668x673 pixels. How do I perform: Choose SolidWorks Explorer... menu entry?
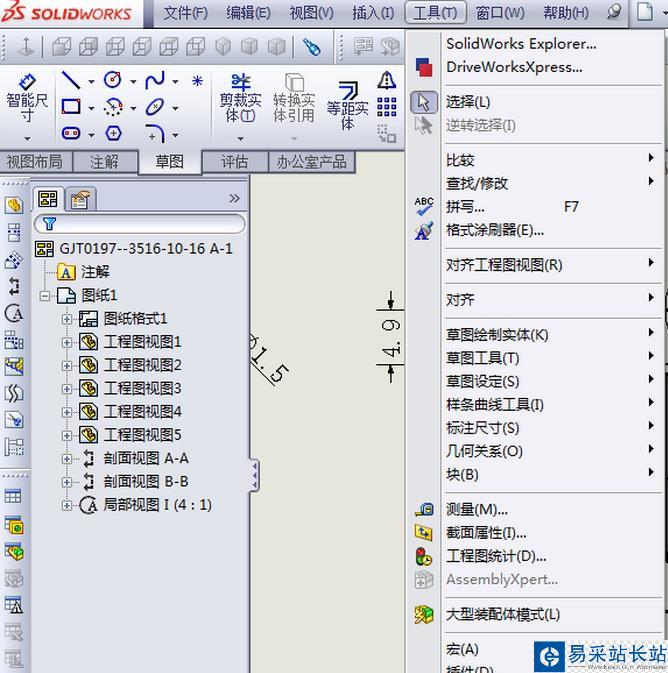[521, 44]
